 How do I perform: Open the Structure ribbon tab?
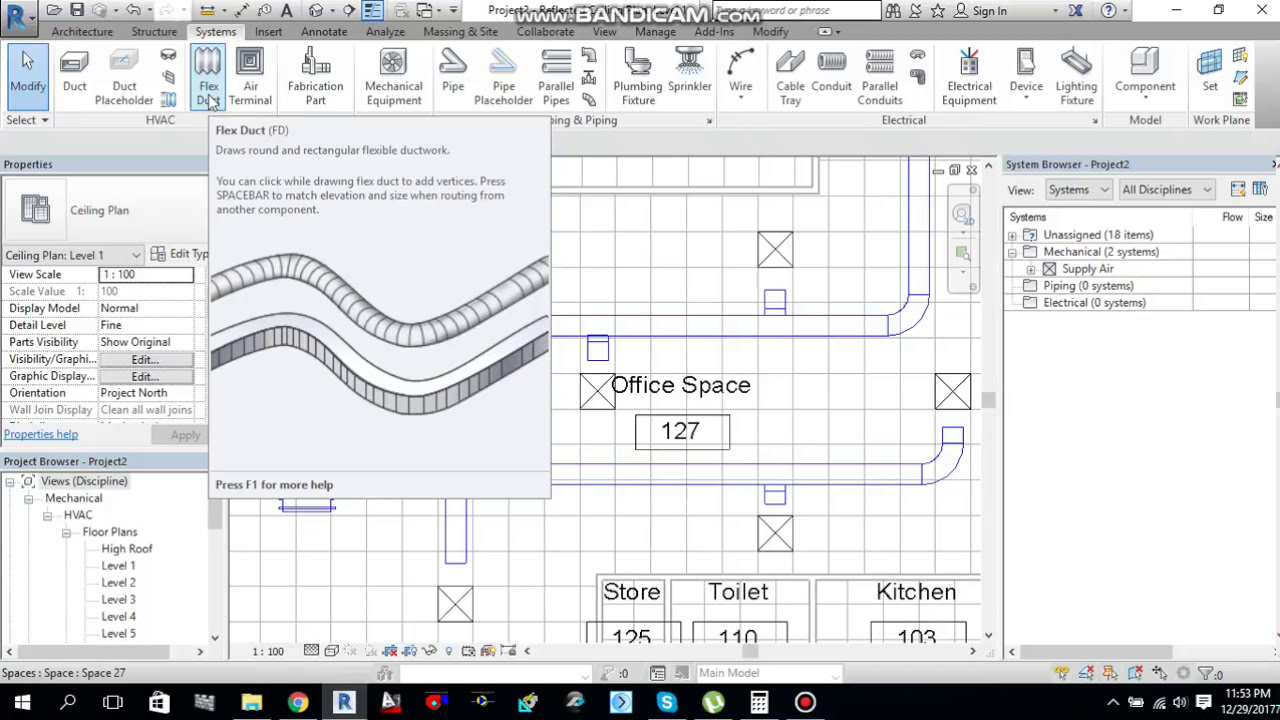(x=154, y=32)
